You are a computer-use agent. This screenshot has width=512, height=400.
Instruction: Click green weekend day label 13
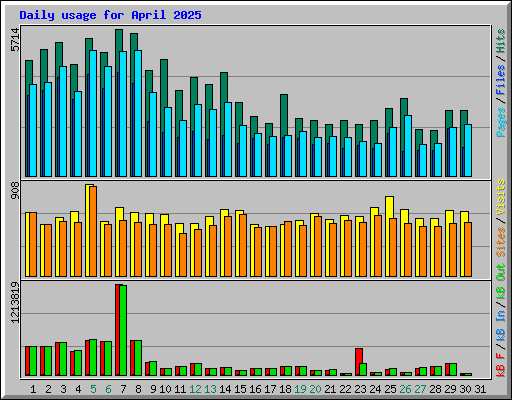coord(210,389)
